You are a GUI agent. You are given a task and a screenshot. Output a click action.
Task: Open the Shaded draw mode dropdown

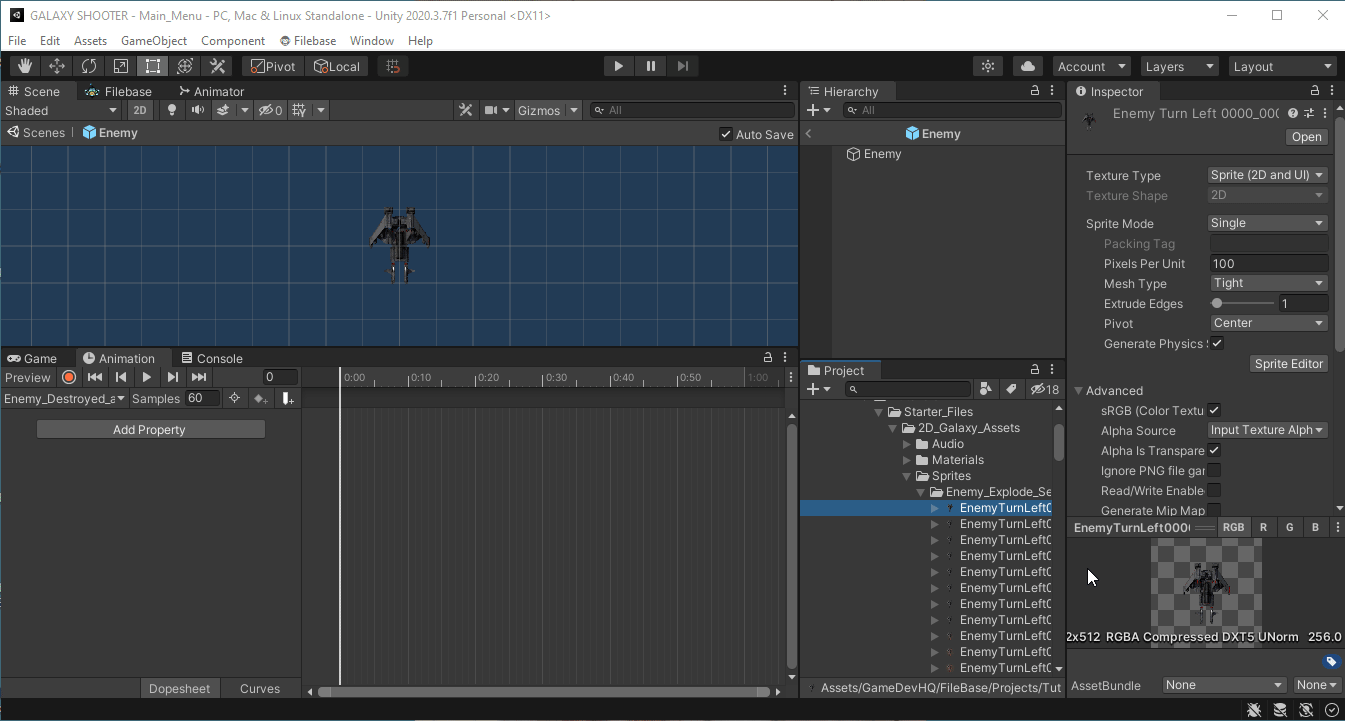click(61, 110)
